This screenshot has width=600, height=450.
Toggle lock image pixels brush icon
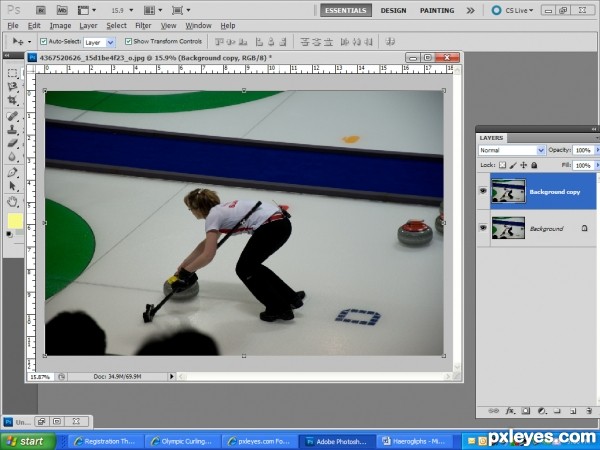pos(513,165)
